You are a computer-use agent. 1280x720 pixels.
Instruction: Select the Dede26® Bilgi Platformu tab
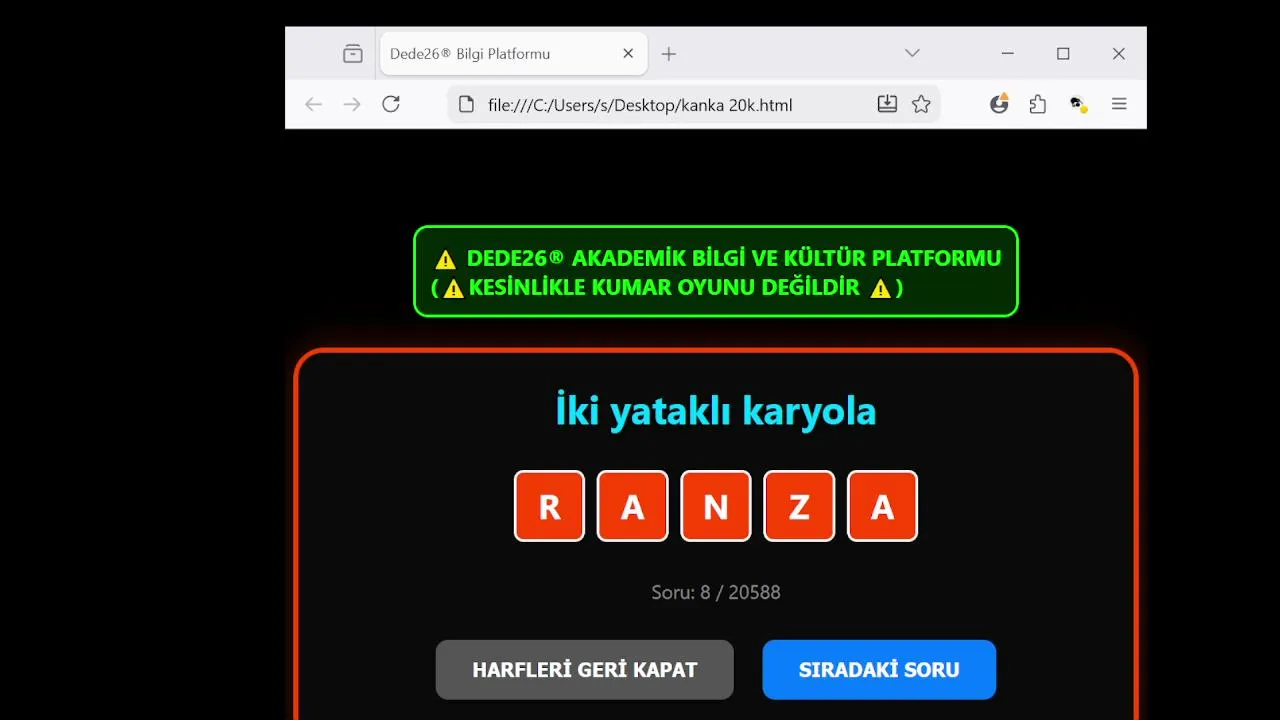click(x=514, y=54)
